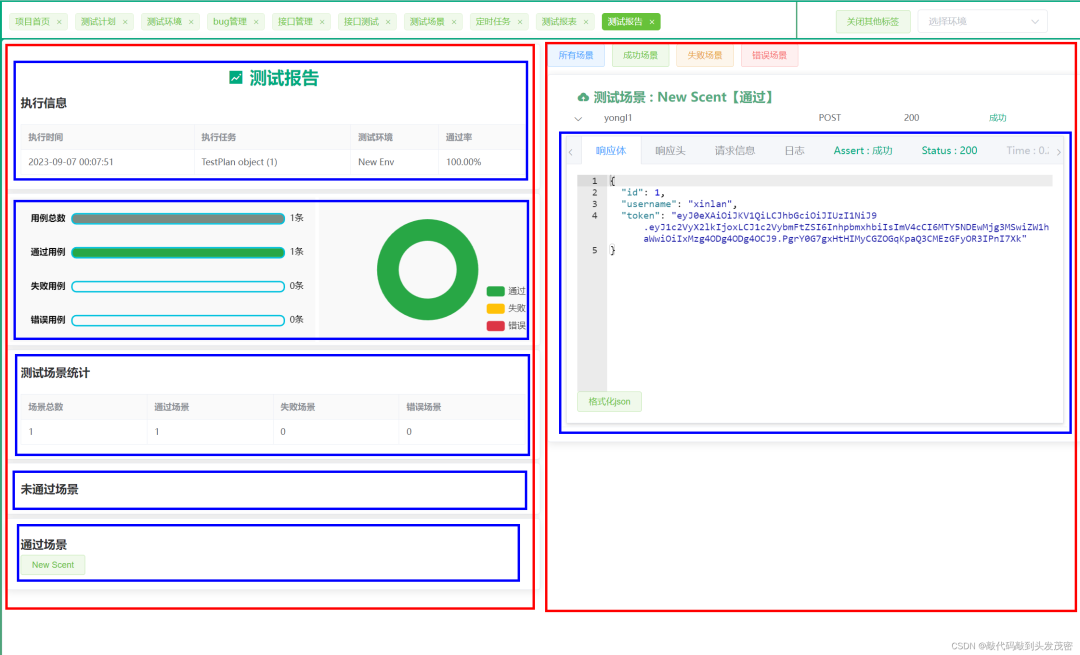Toggle the green 通过 legend item

point(506,291)
